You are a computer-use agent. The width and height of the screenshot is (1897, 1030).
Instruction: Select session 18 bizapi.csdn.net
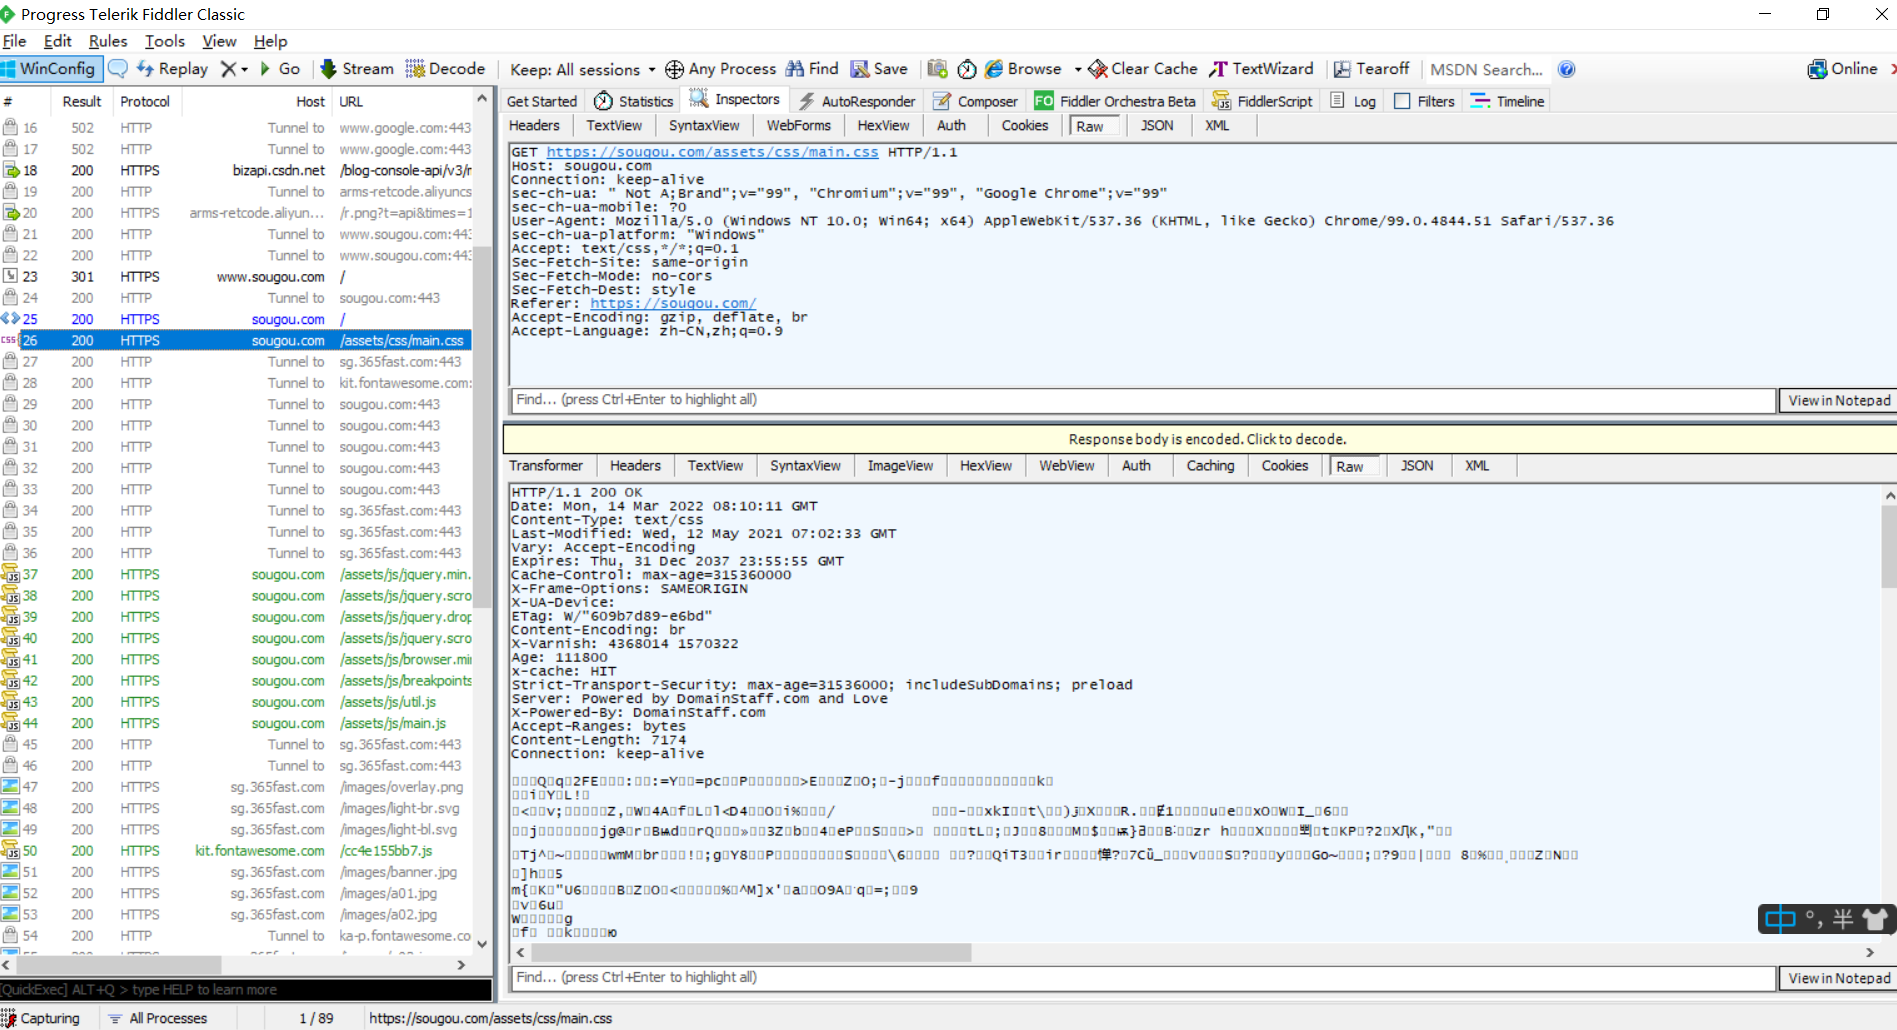[236, 171]
